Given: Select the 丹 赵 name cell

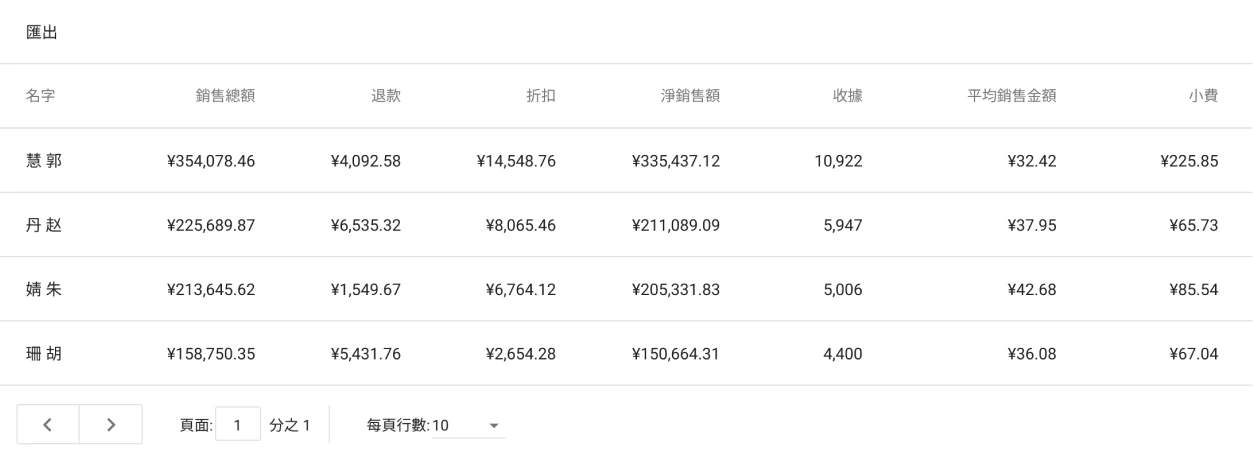Looking at the screenshot, I should pos(44,225).
